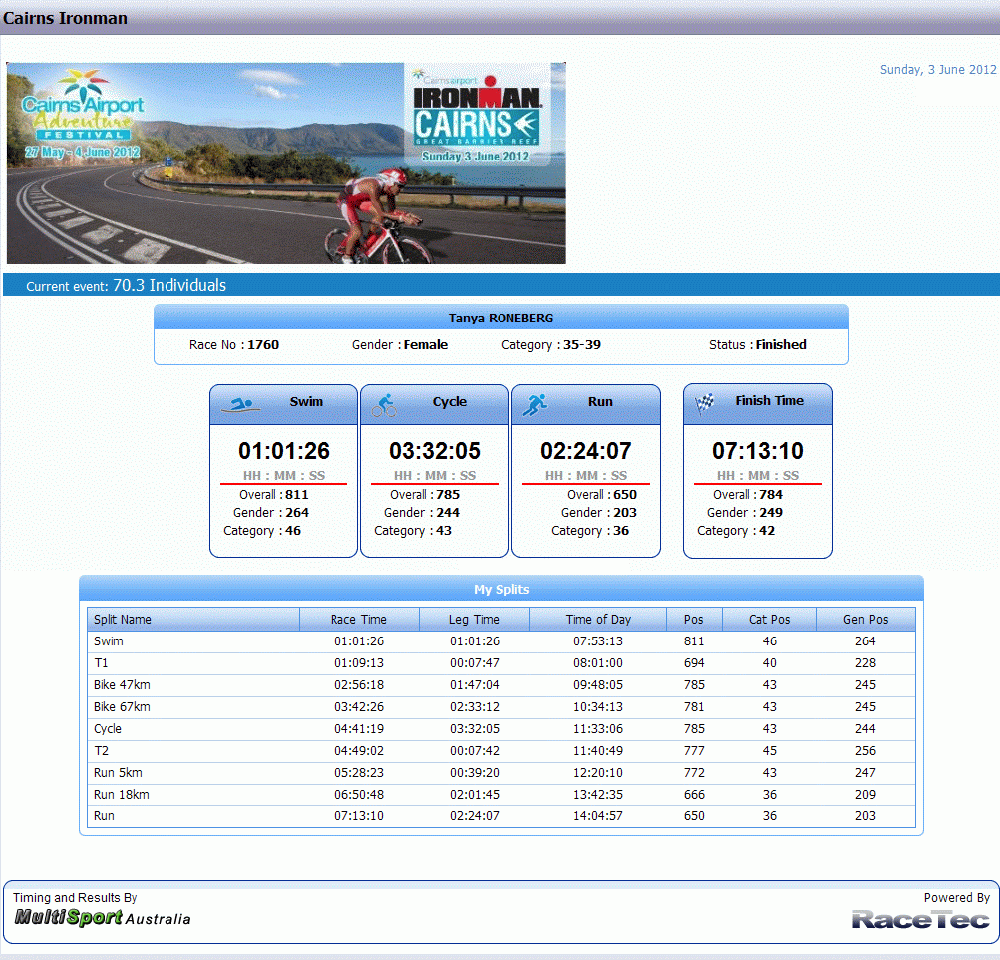Screen dimensions: 1000x960
Task: Click time of day 14:04:57 in Run row
Action: click(598, 815)
